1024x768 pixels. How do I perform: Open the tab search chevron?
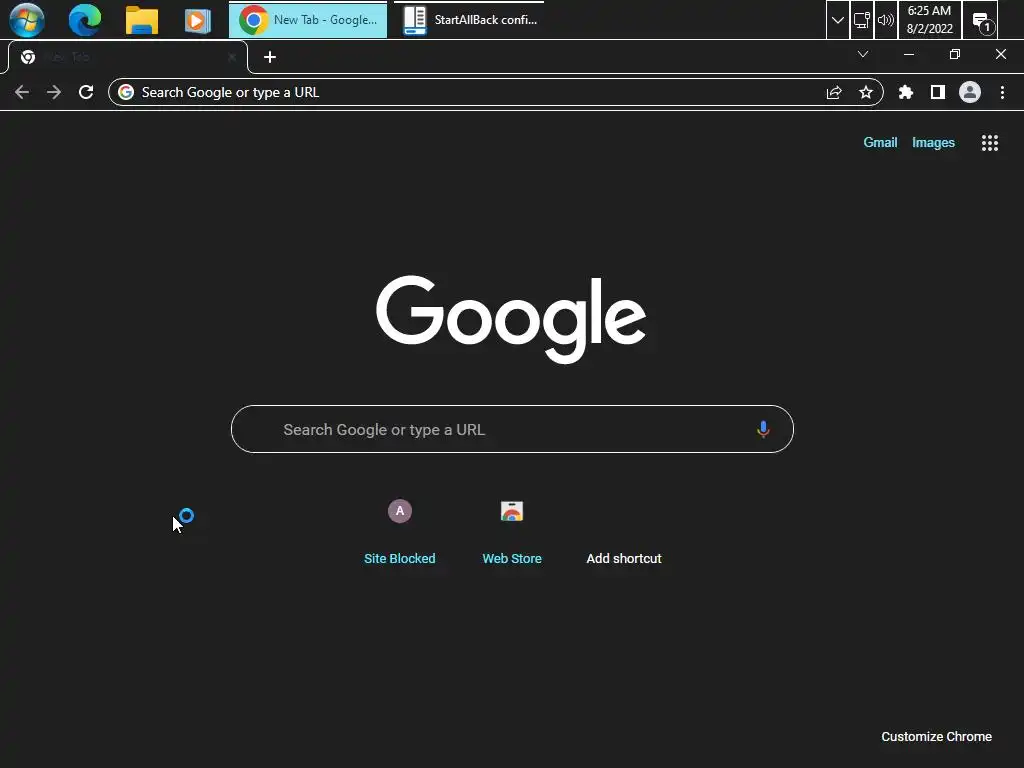[863, 54]
